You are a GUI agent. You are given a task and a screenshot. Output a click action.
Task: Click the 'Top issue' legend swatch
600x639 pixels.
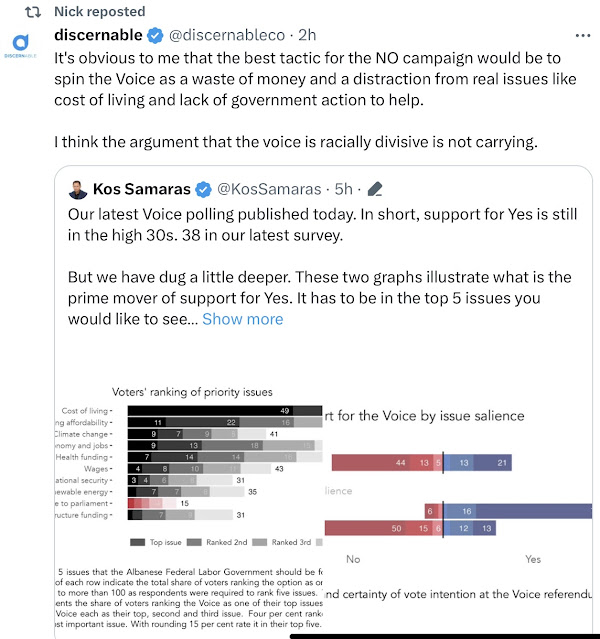pyautogui.click(x=137, y=542)
